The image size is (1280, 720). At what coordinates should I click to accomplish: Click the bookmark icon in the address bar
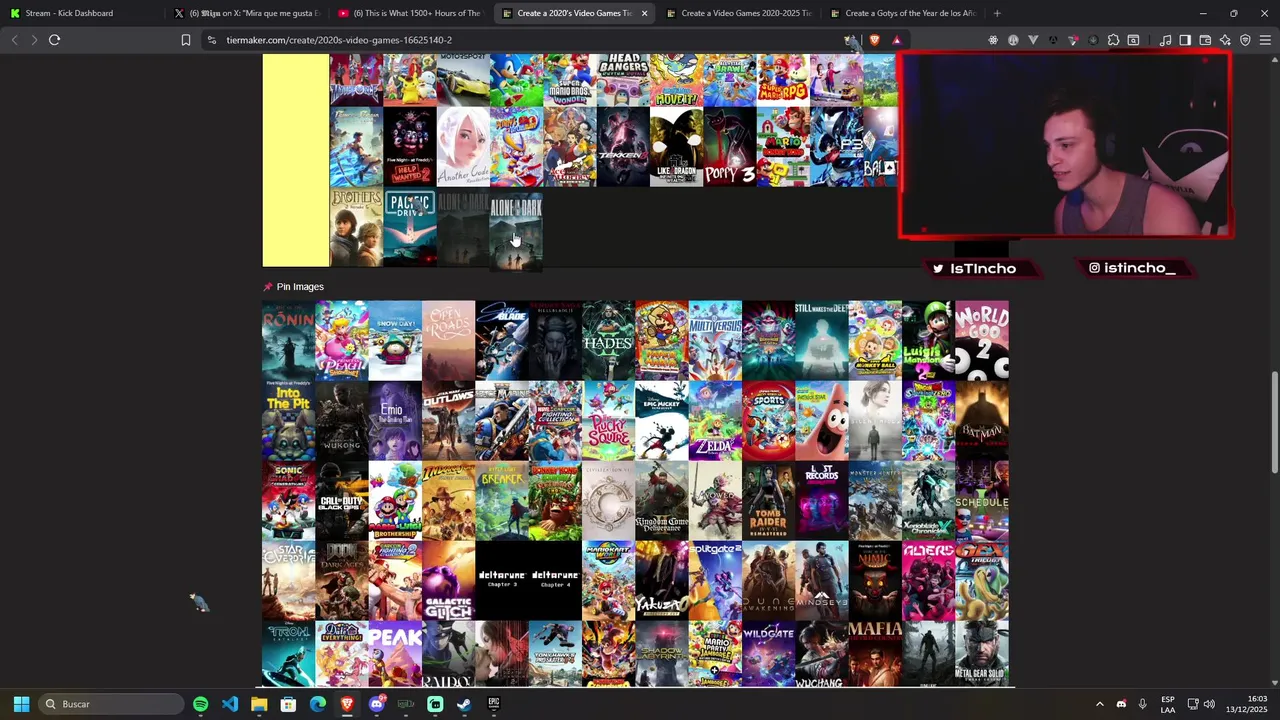(185, 40)
